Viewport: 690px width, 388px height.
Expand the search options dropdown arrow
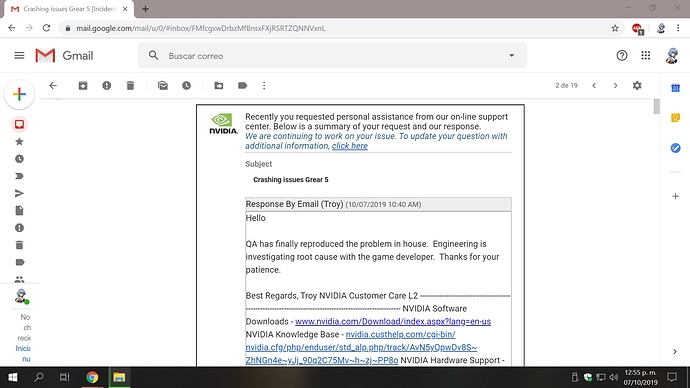coord(511,55)
